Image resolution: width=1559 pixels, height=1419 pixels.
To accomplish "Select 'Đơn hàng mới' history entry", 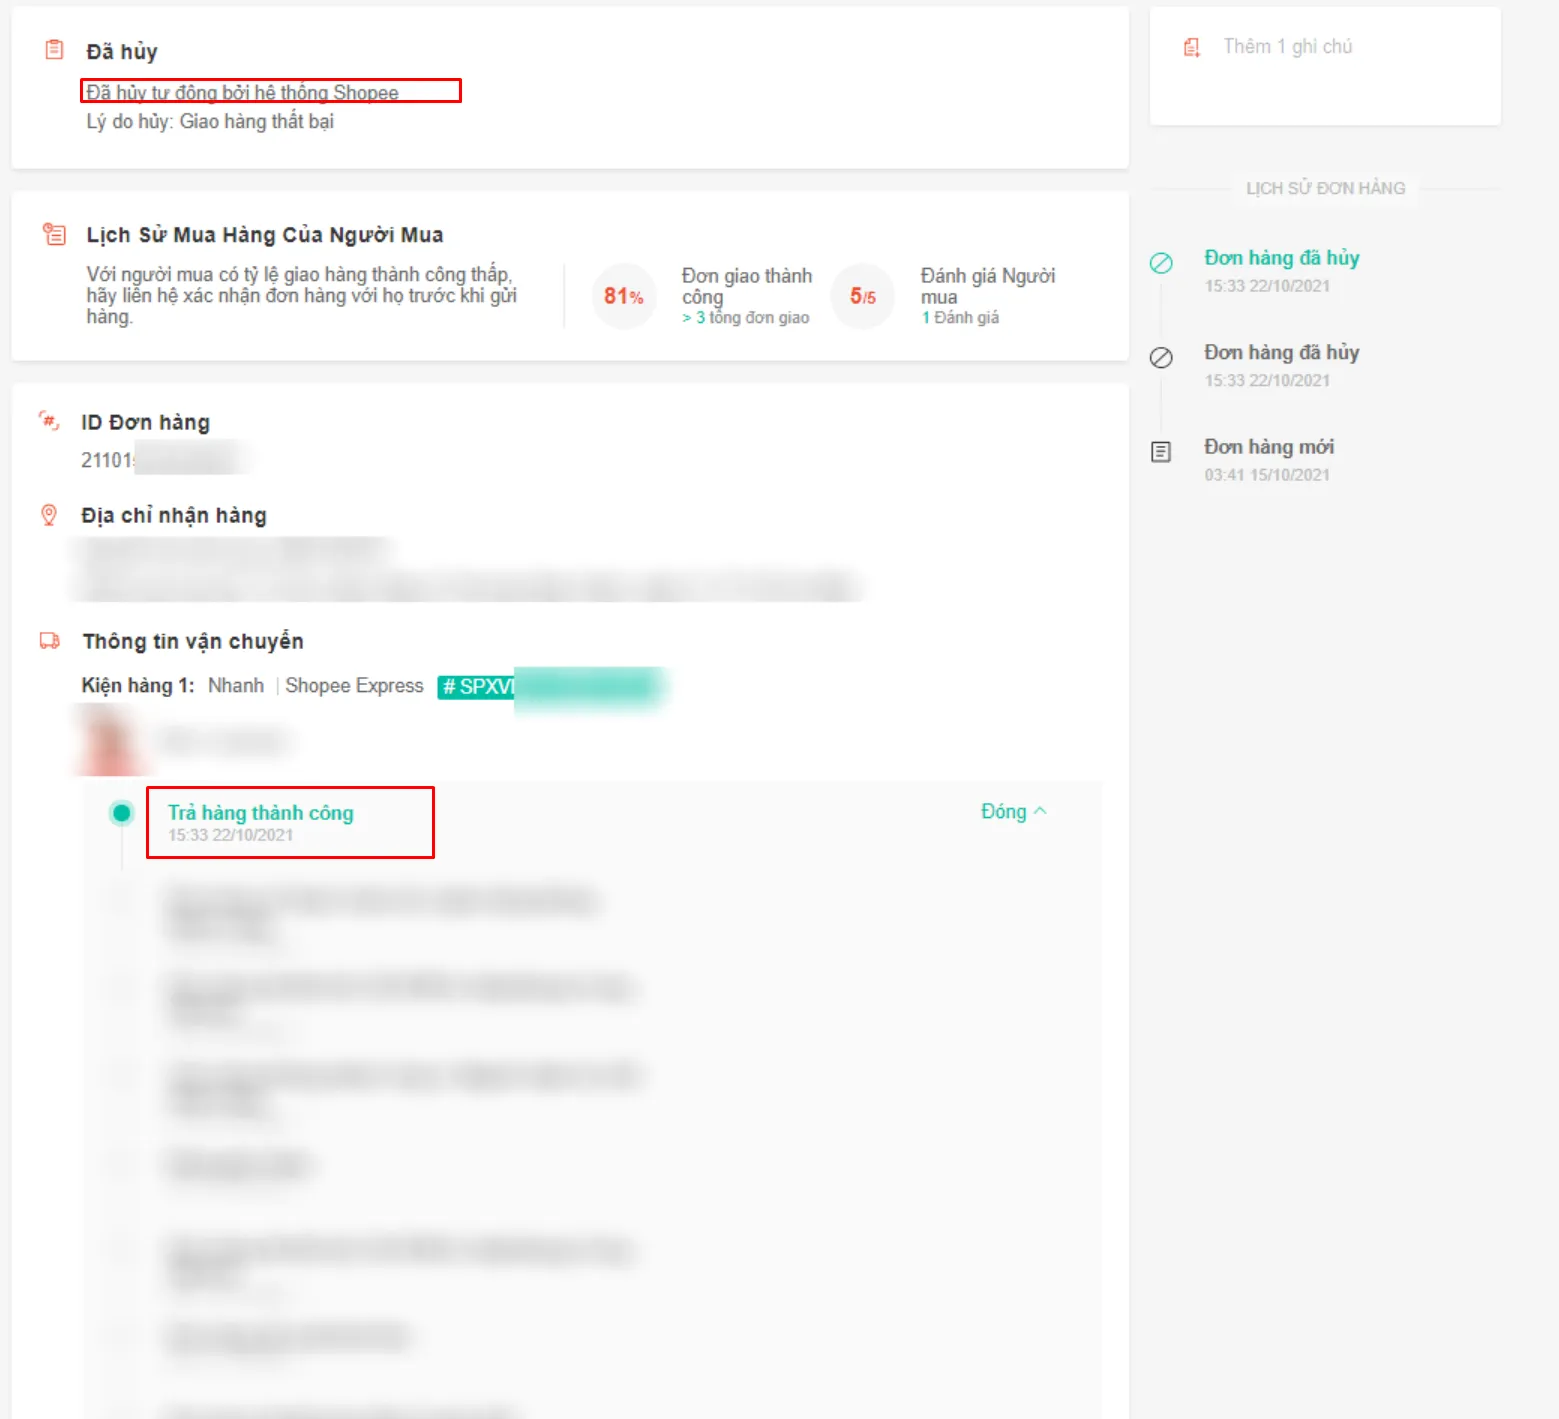I will coord(1269,447).
